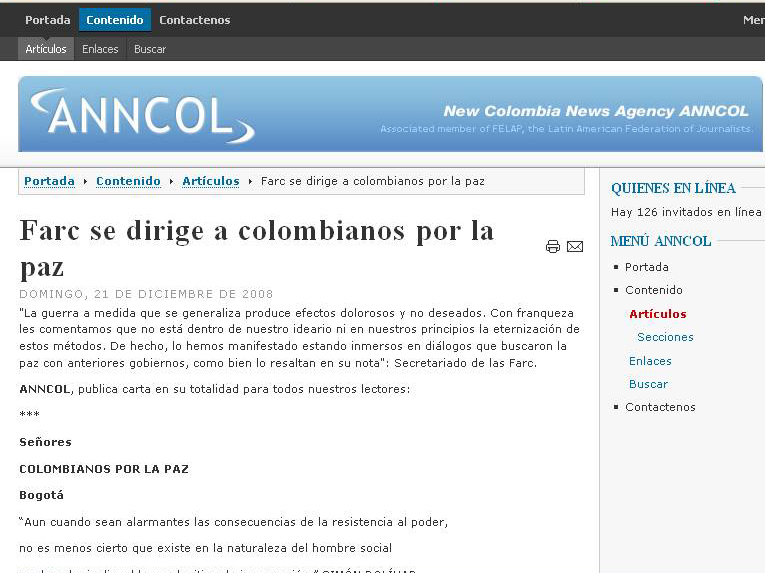
Task: Open Contenido in Menú ANNCOL sidebar
Action: coord(654,290)
